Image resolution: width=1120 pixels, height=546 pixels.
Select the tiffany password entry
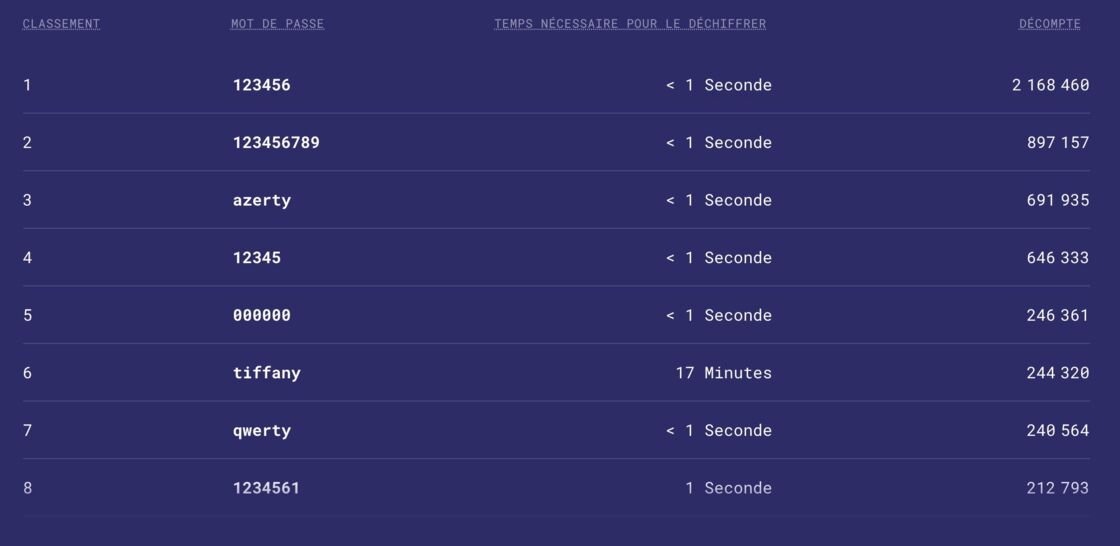pyautogui.click(x=266, y=373)
